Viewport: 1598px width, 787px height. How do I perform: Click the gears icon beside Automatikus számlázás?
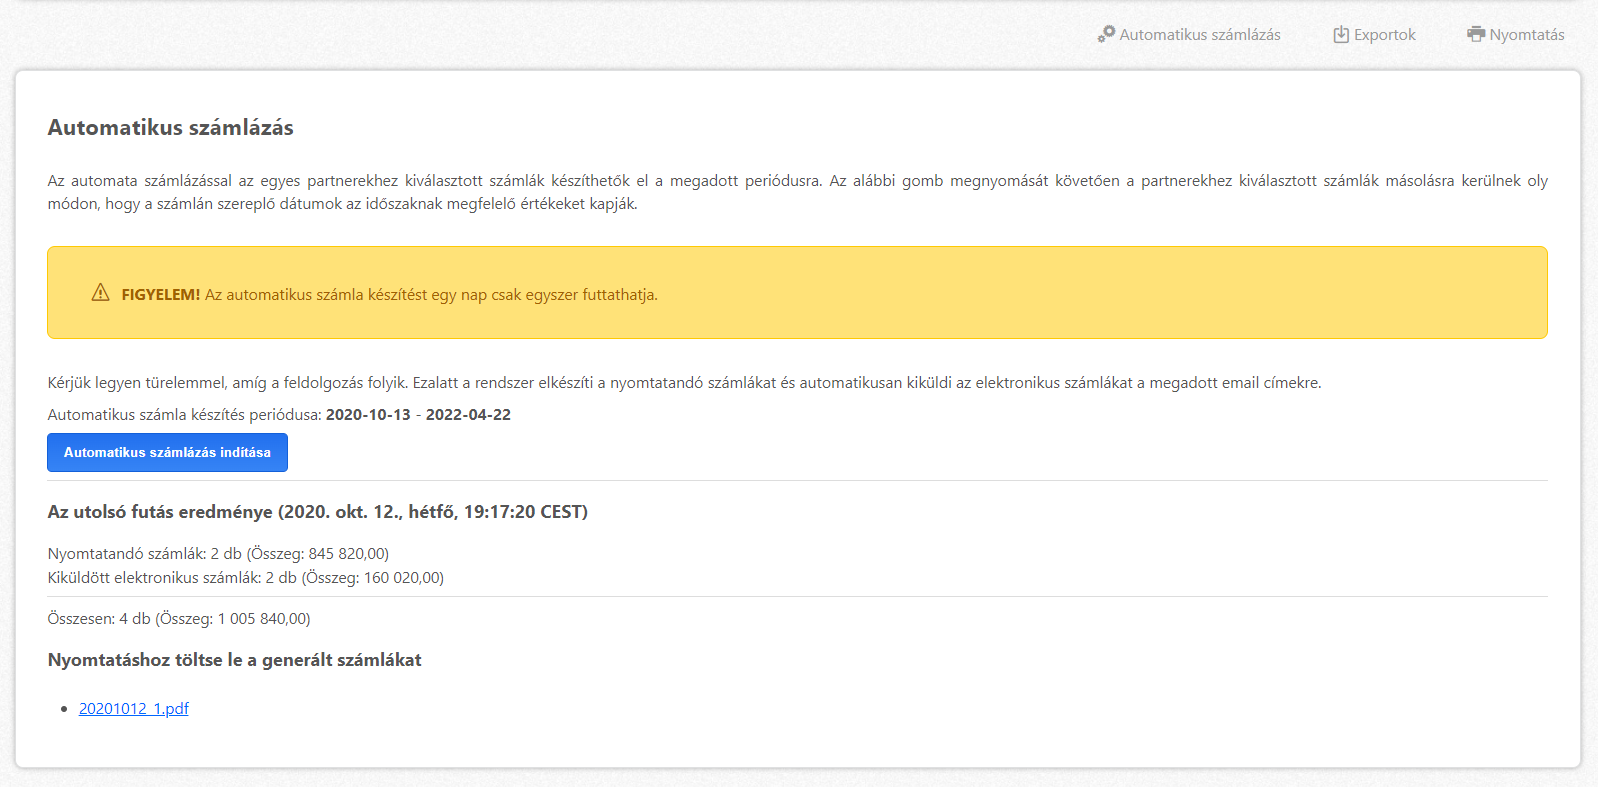(1106, 34)
